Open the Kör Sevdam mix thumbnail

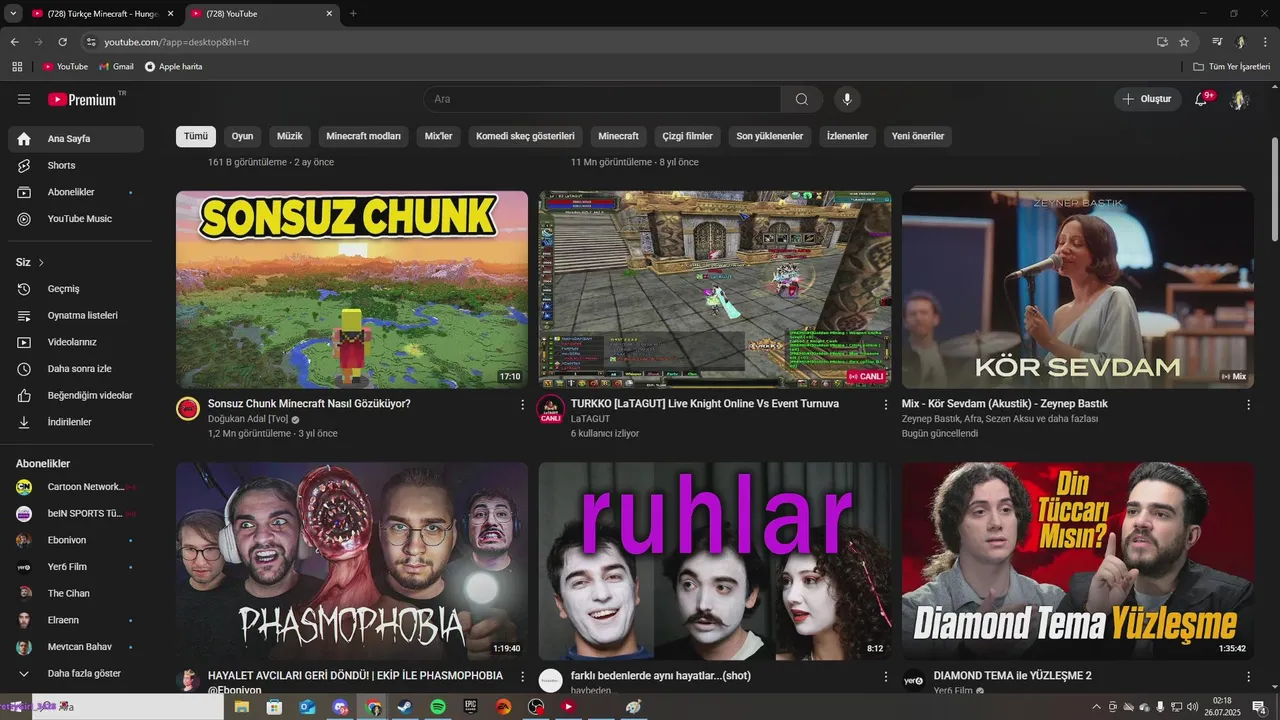[1078, 289]
